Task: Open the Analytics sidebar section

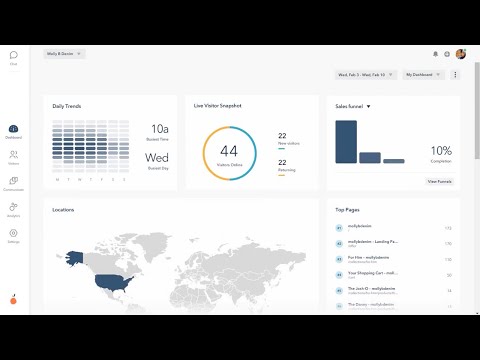Action: click(x=13, y=210)
